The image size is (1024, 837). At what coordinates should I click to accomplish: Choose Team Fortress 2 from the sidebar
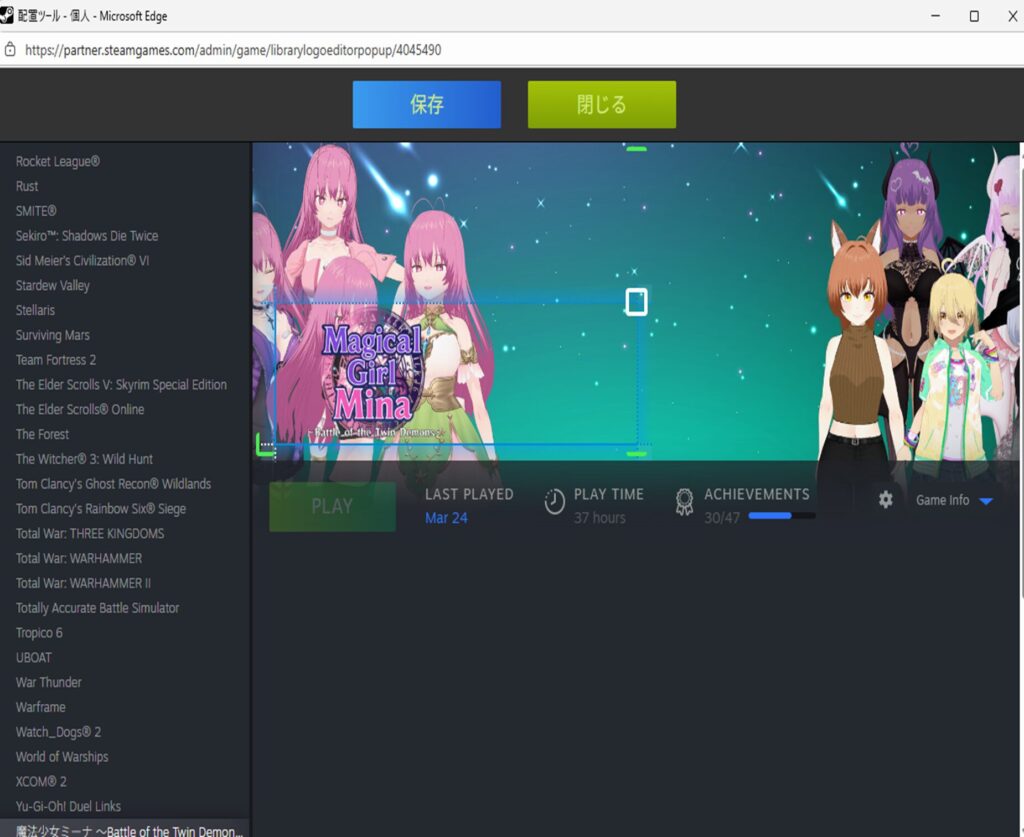(56, 360)
